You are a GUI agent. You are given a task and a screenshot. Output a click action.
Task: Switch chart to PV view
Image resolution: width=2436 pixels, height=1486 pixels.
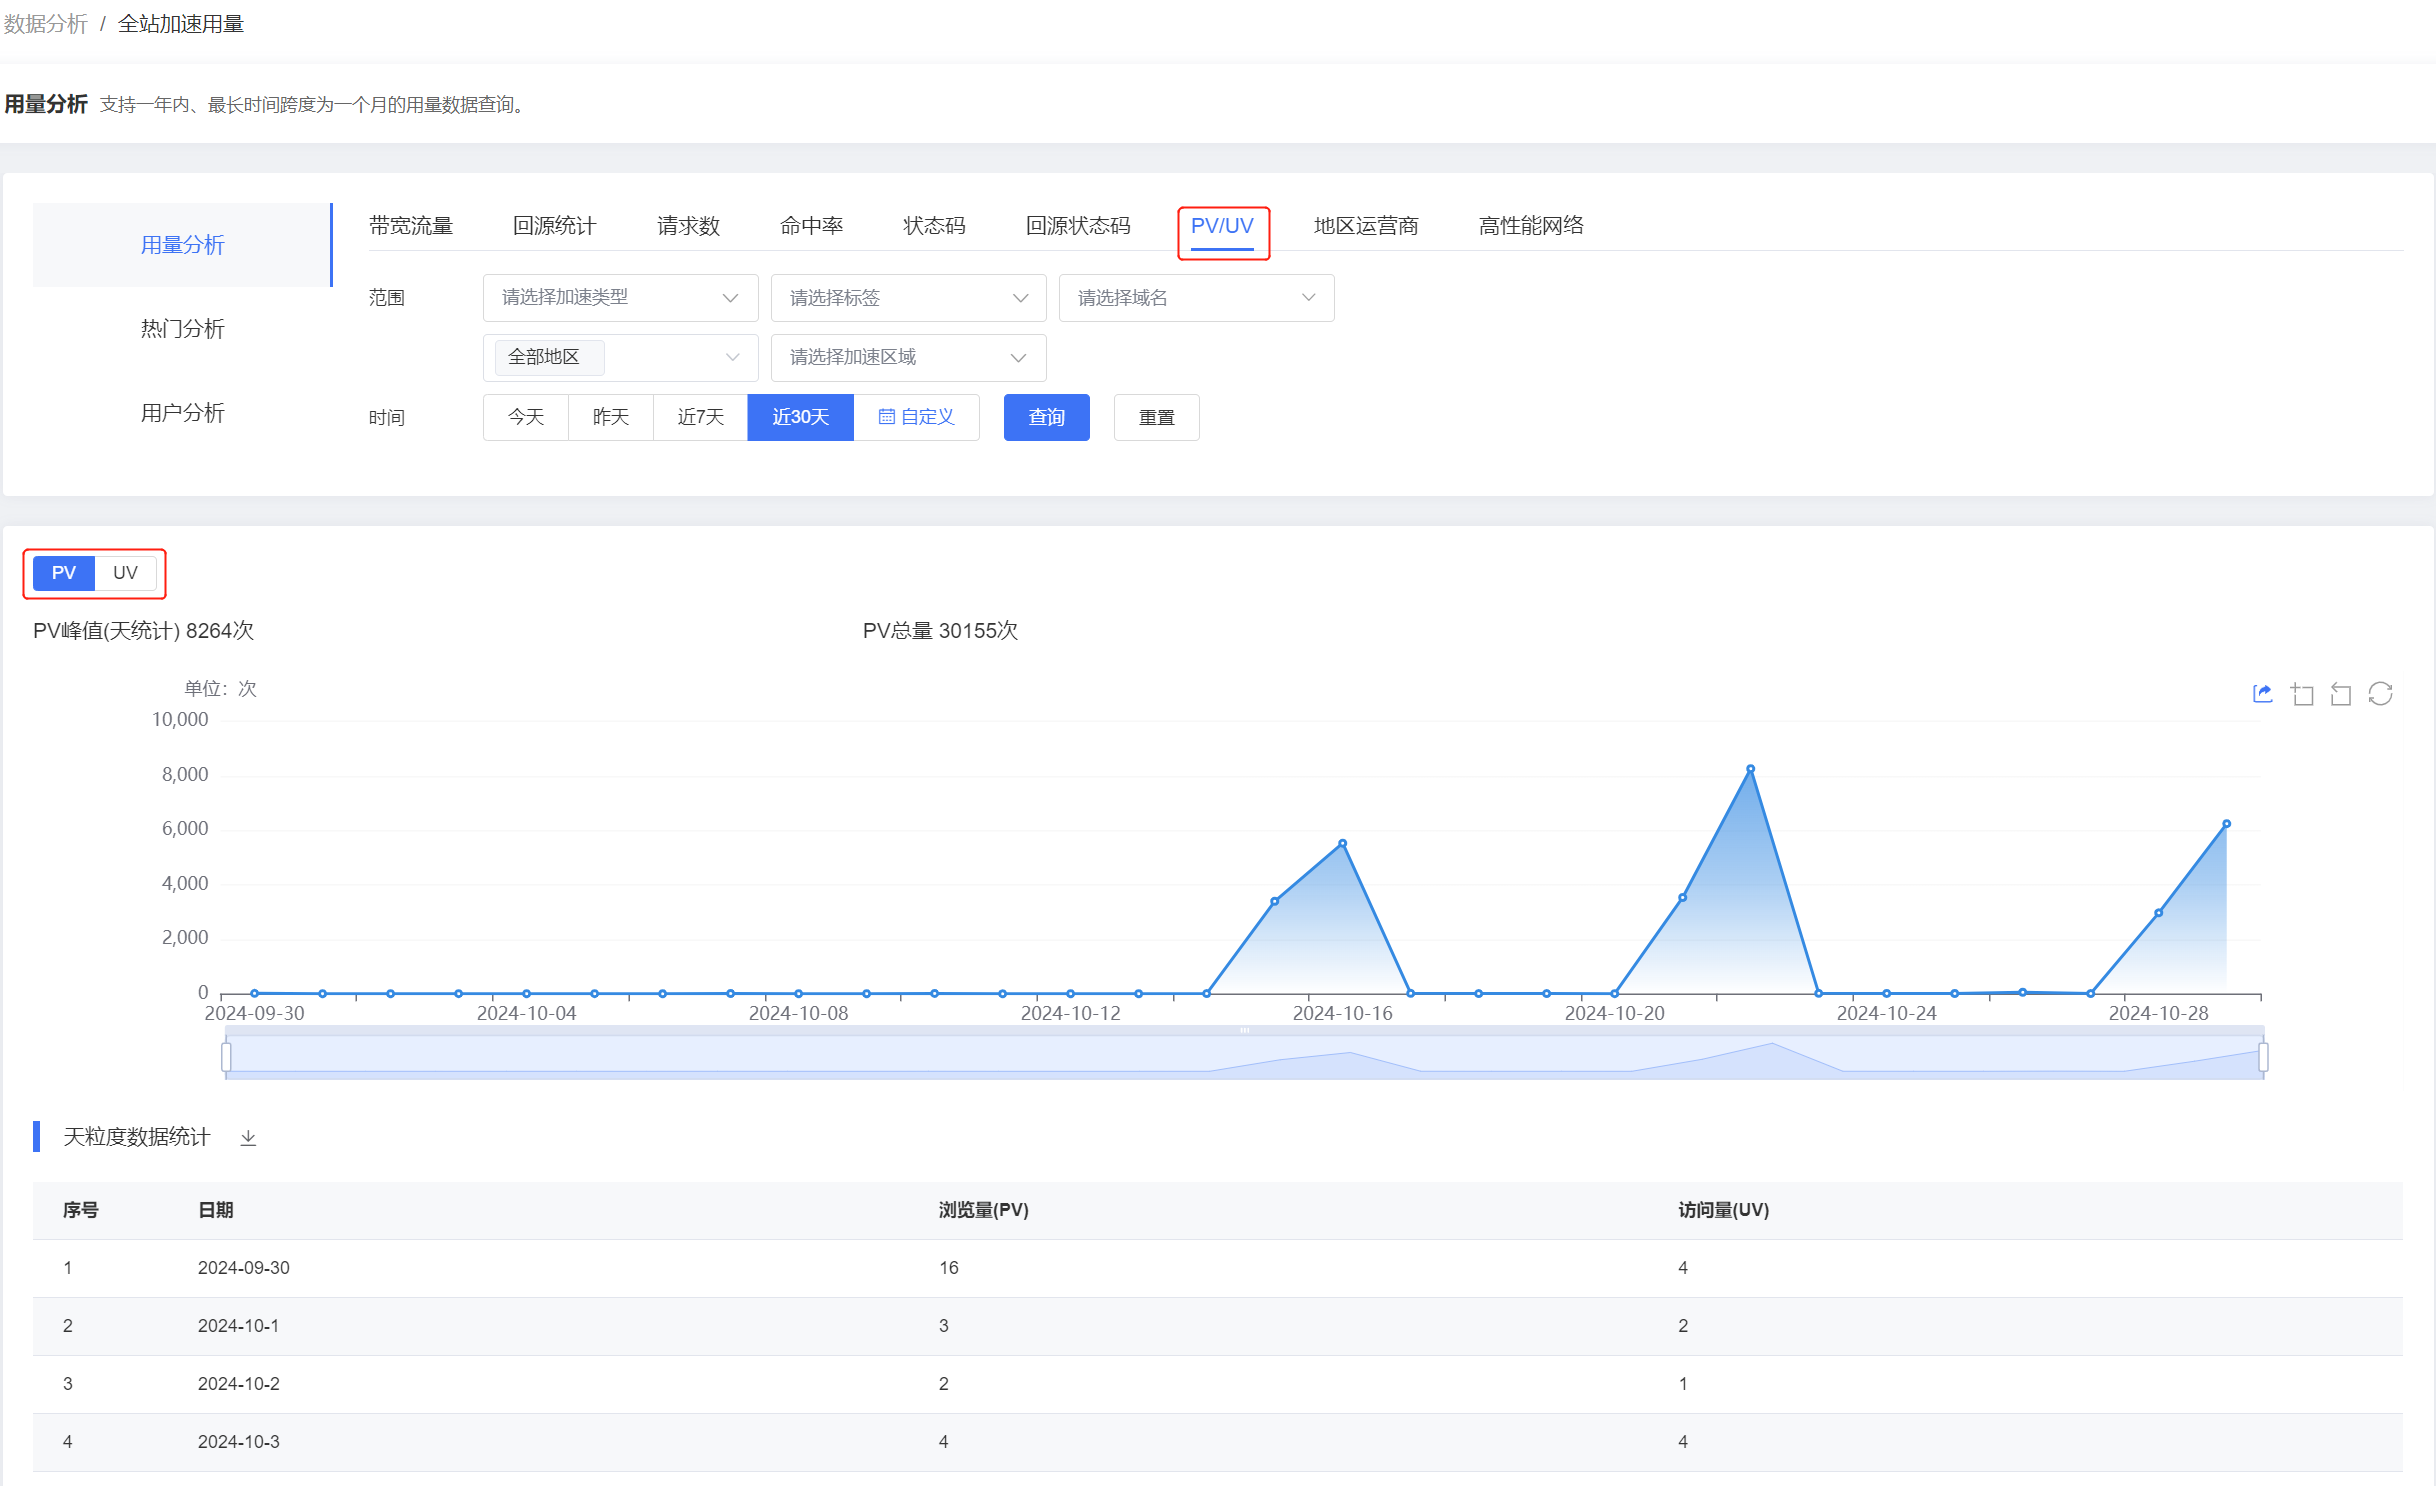click(x=64, y=573)
